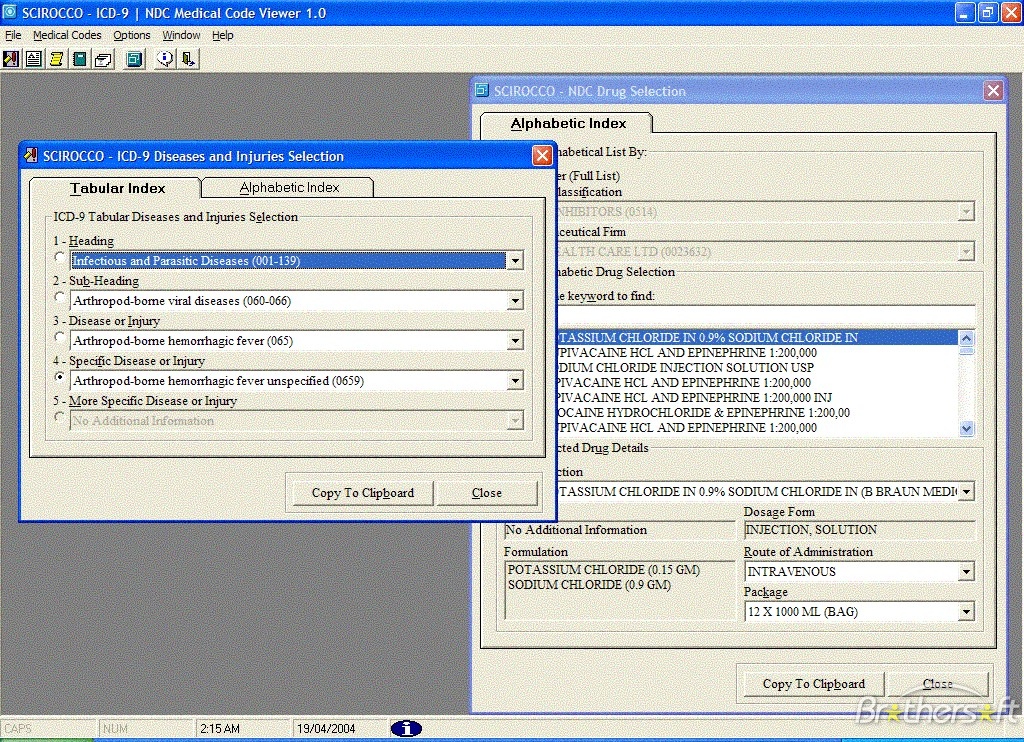
Task: Click the keyword to find input field
Action: 765,316
